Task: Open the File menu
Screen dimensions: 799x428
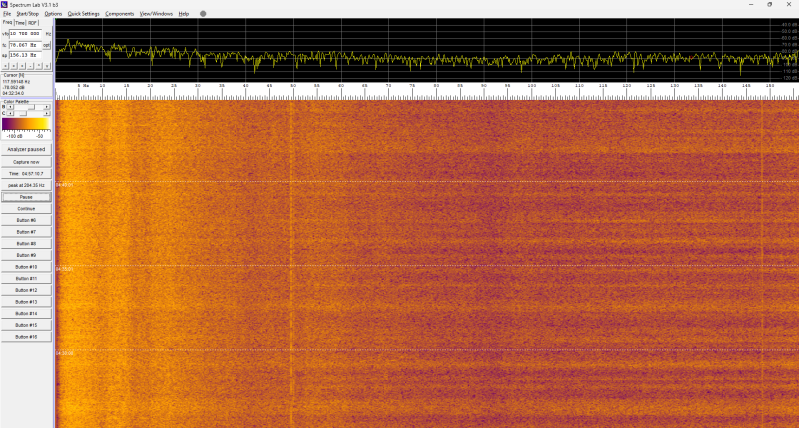Action: tap(7, 14)
